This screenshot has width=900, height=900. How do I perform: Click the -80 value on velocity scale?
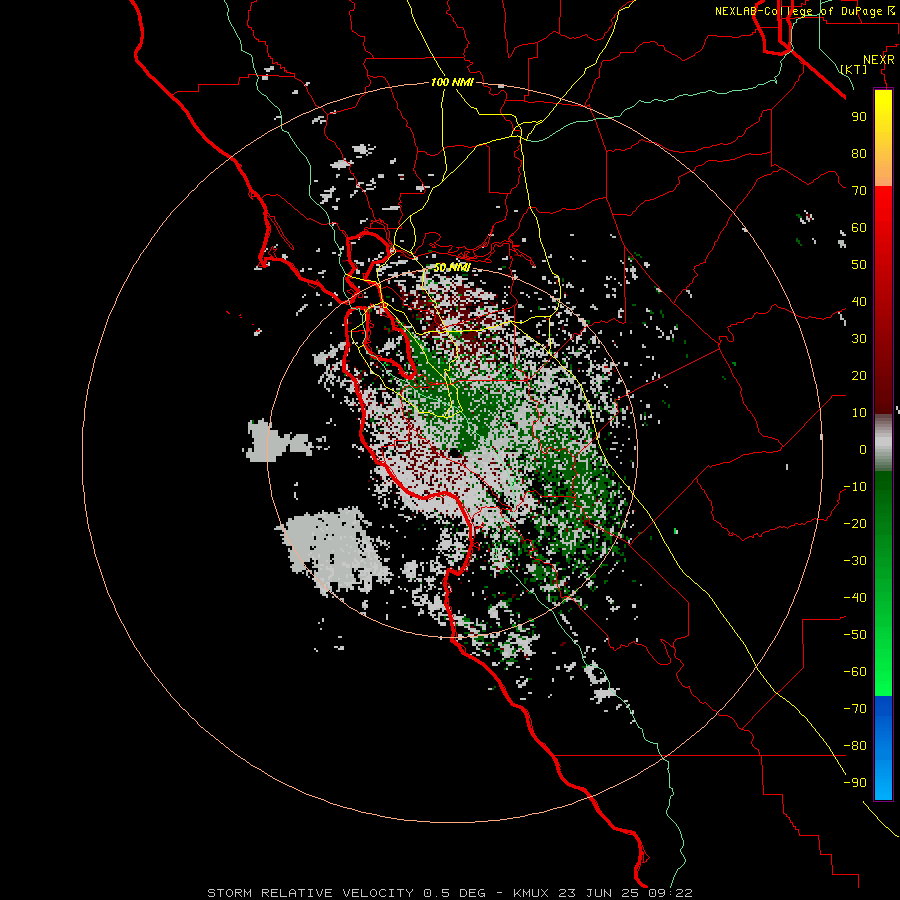pyautogui.click(x=855, y=746)
